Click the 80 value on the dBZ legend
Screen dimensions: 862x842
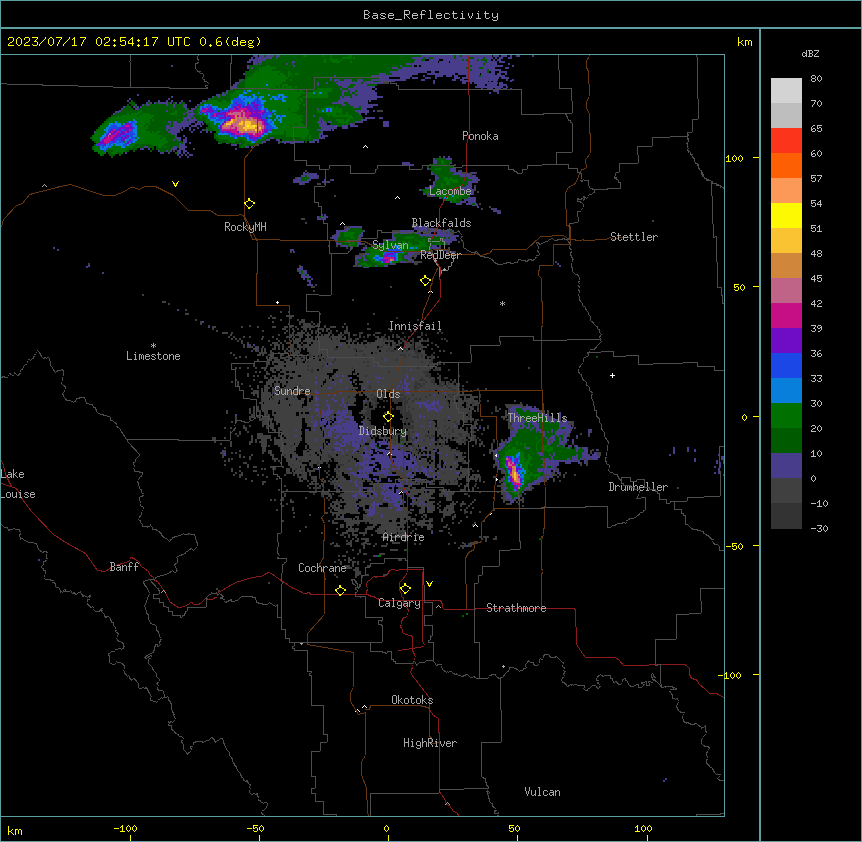816,79
